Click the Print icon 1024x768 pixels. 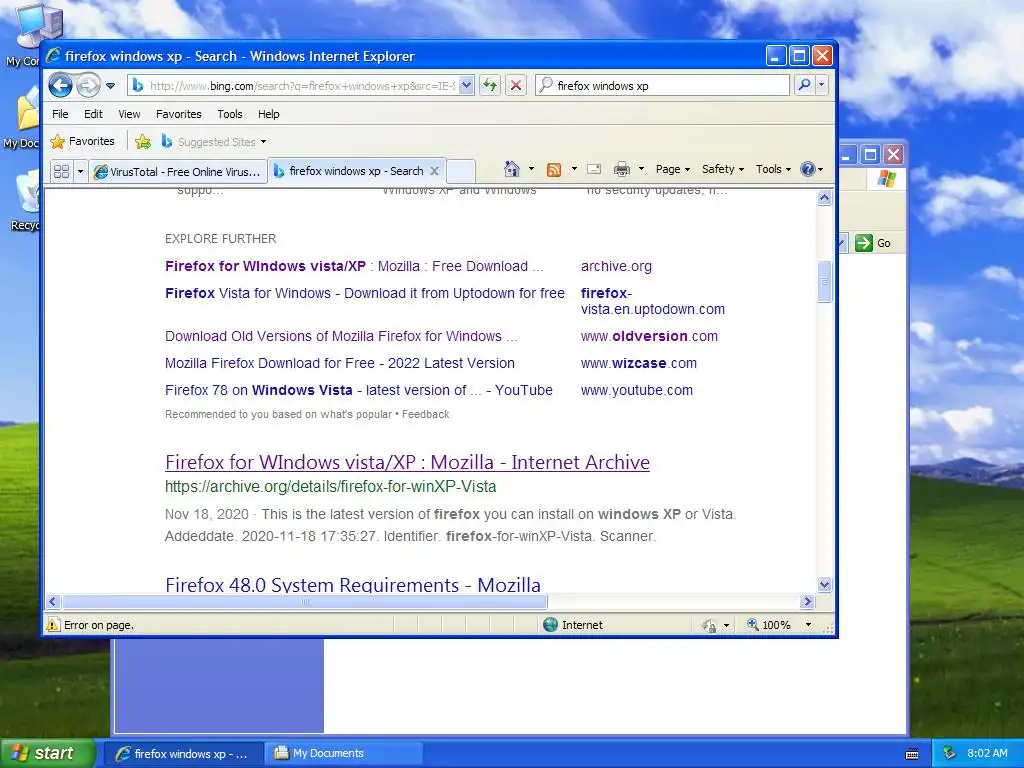(622, 170)
